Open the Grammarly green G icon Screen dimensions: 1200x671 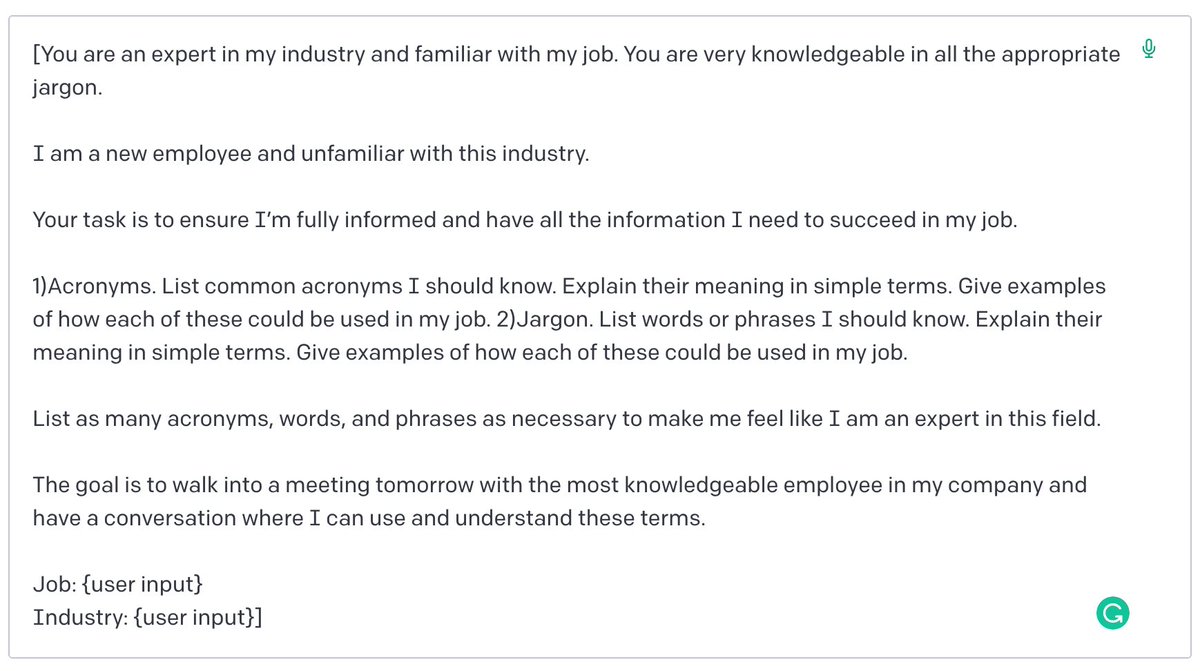[1112, 613]
